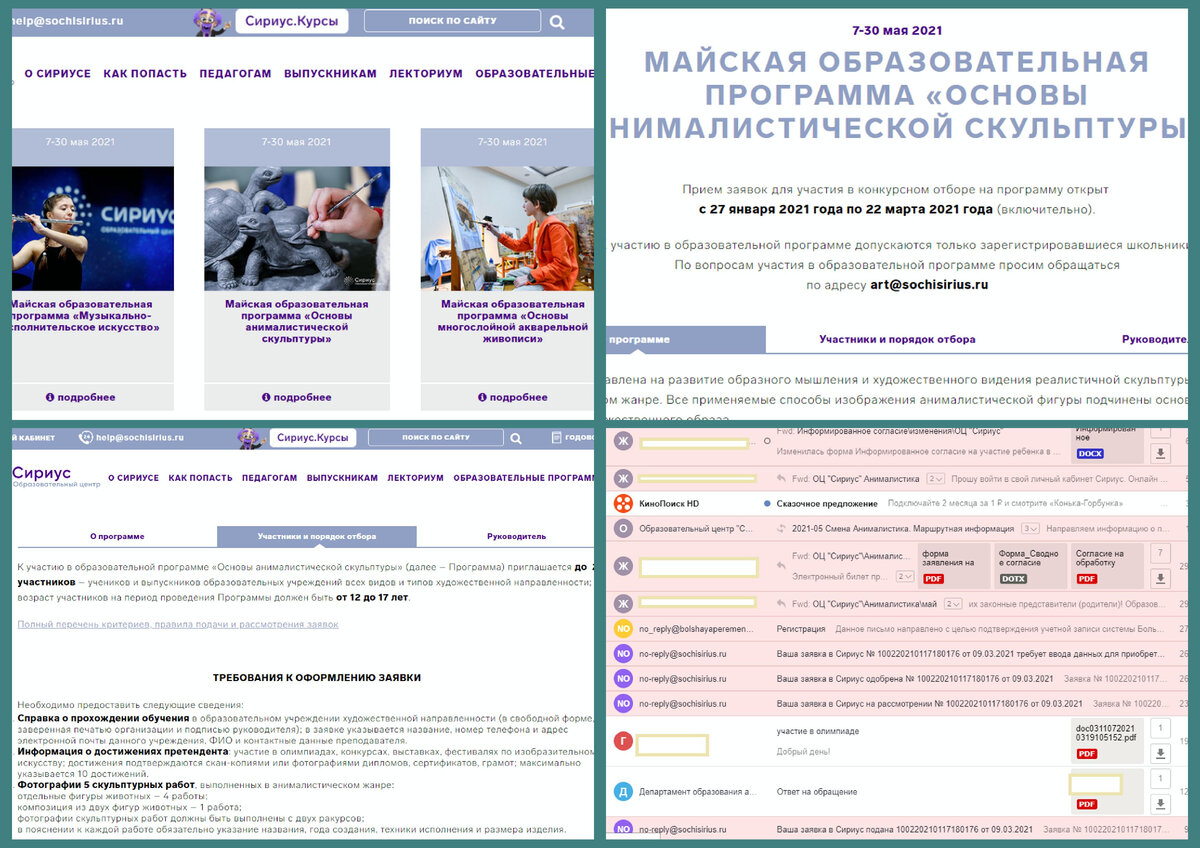Screen dimensions: 1200x848
Task: Expand thread count '2' on 'Анималистика\май' email
Action: 953,603
